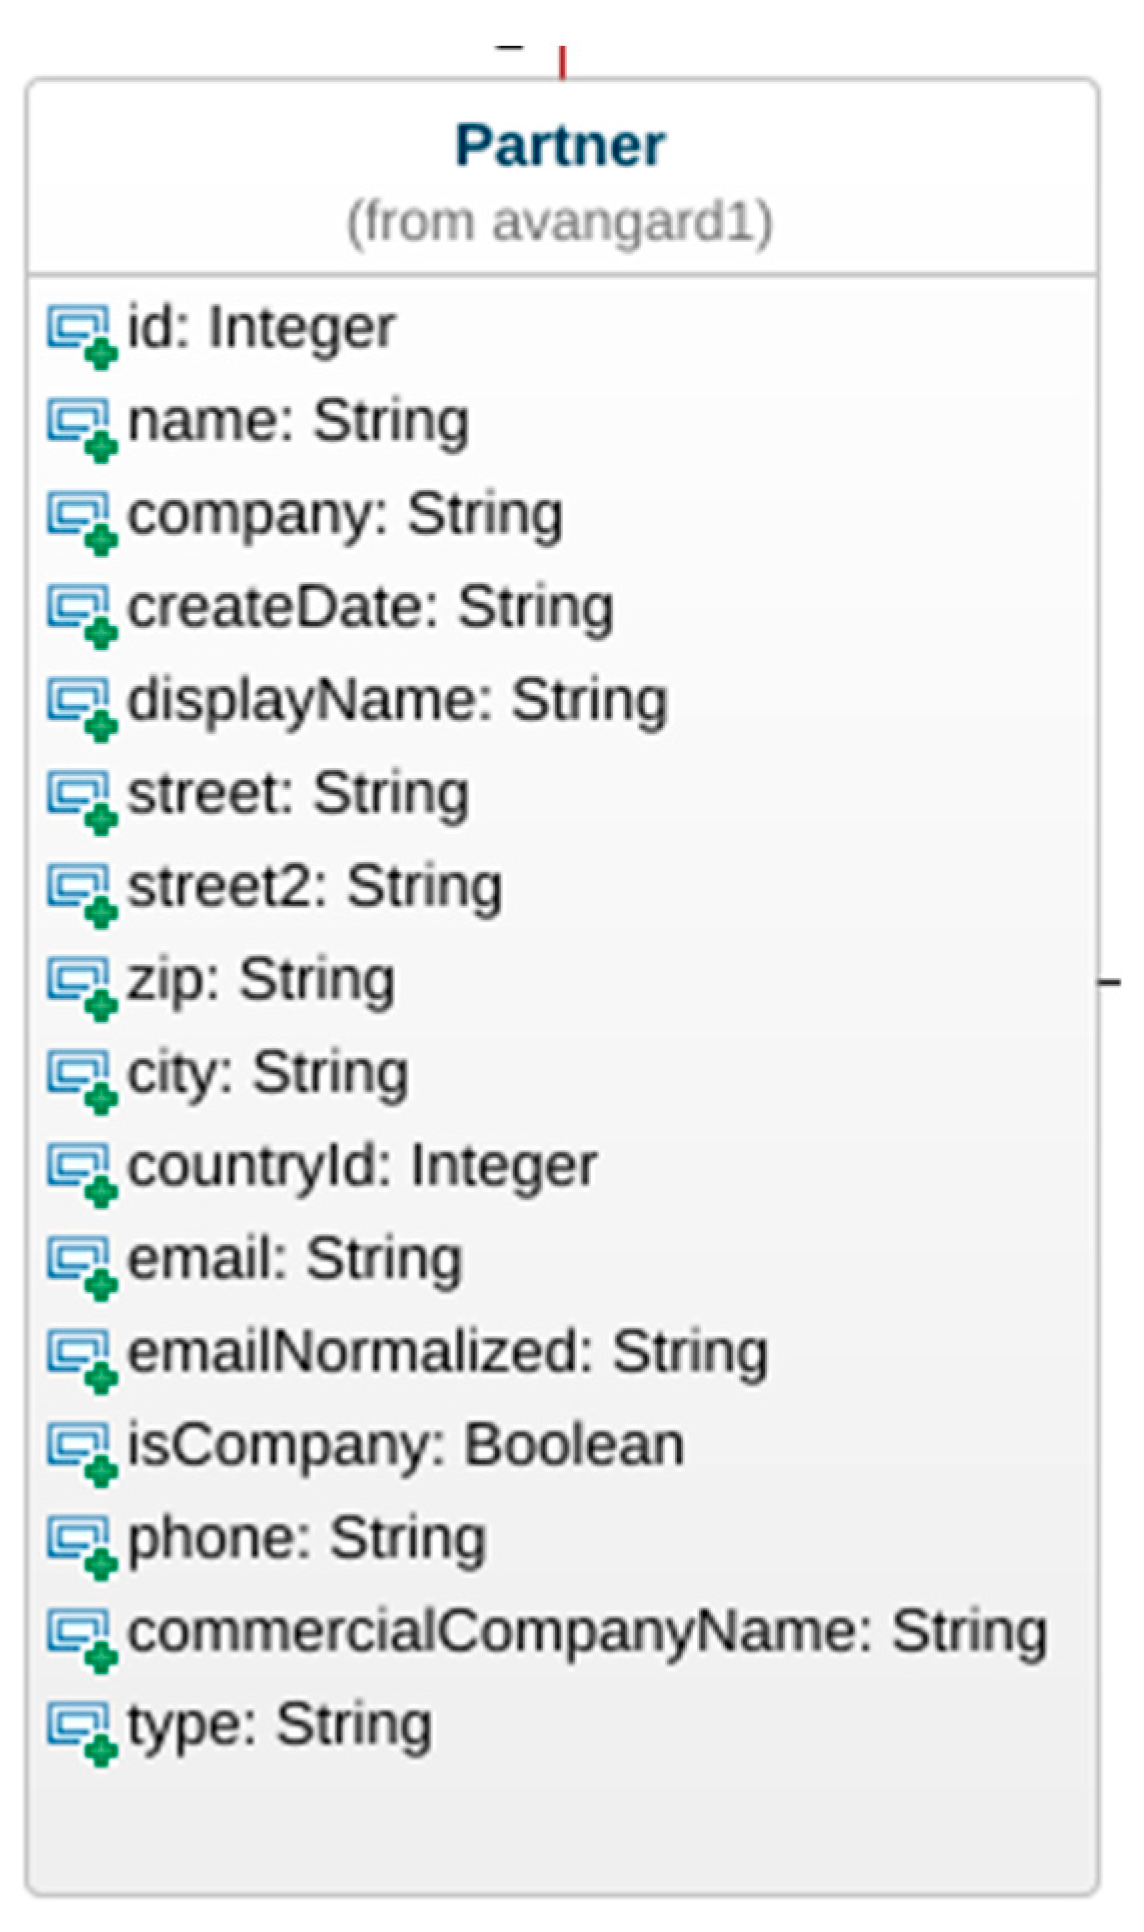Click the icon next to type attribute
Image resolution: width=1144 pixels, height=1932 pixels.
point(81,1731)
